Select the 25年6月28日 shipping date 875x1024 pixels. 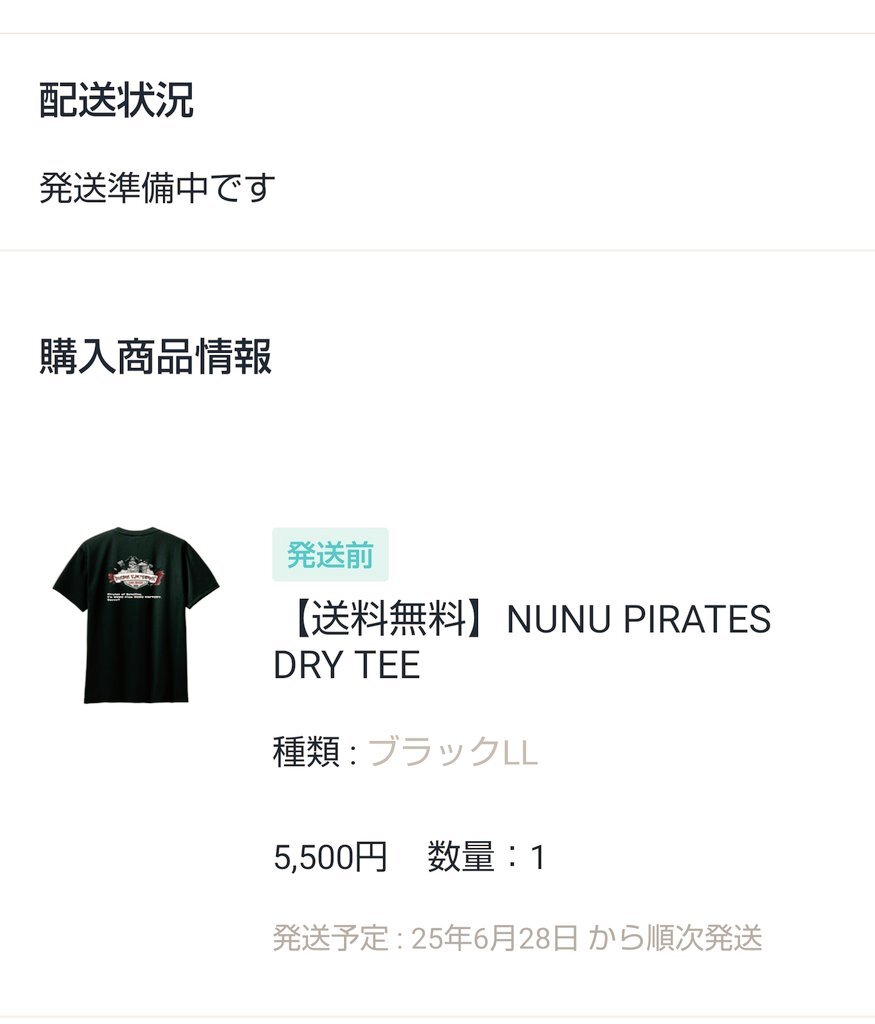tap(494, 938)
